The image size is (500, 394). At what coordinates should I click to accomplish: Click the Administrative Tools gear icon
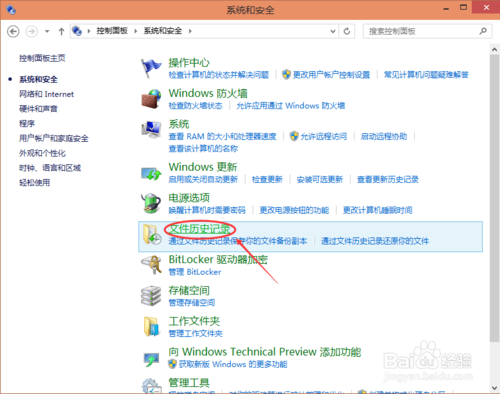[x=152, y=386]
